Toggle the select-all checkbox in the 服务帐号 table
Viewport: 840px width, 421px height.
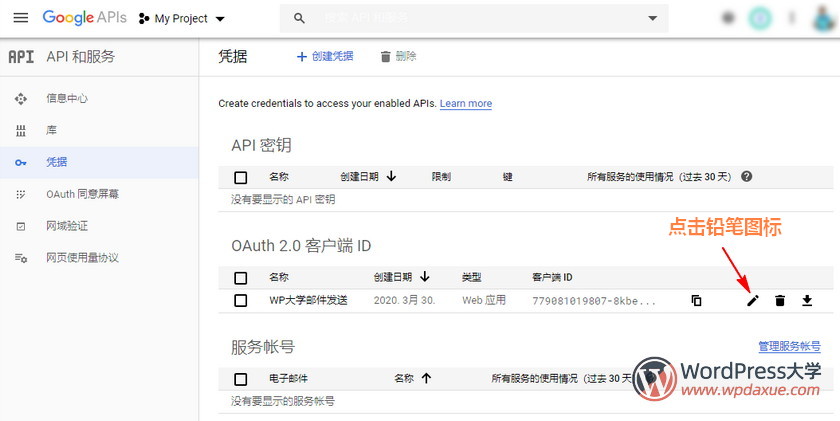click(x=240, y=379)
